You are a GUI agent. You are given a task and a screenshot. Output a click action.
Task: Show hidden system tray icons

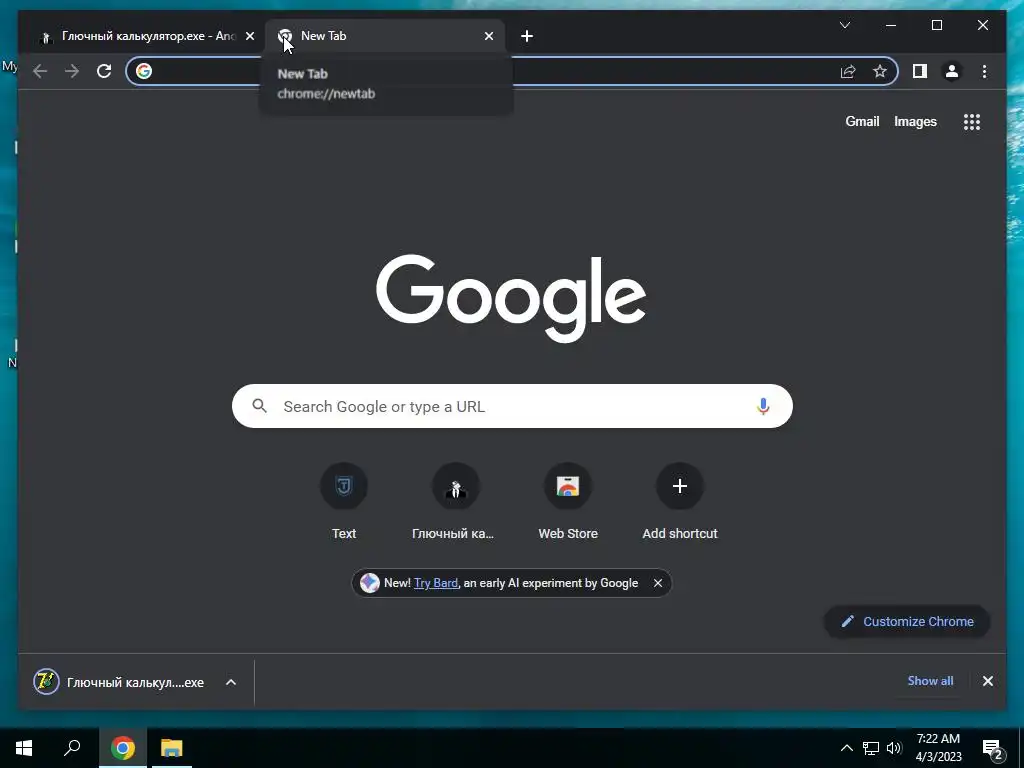coord(846,748)
